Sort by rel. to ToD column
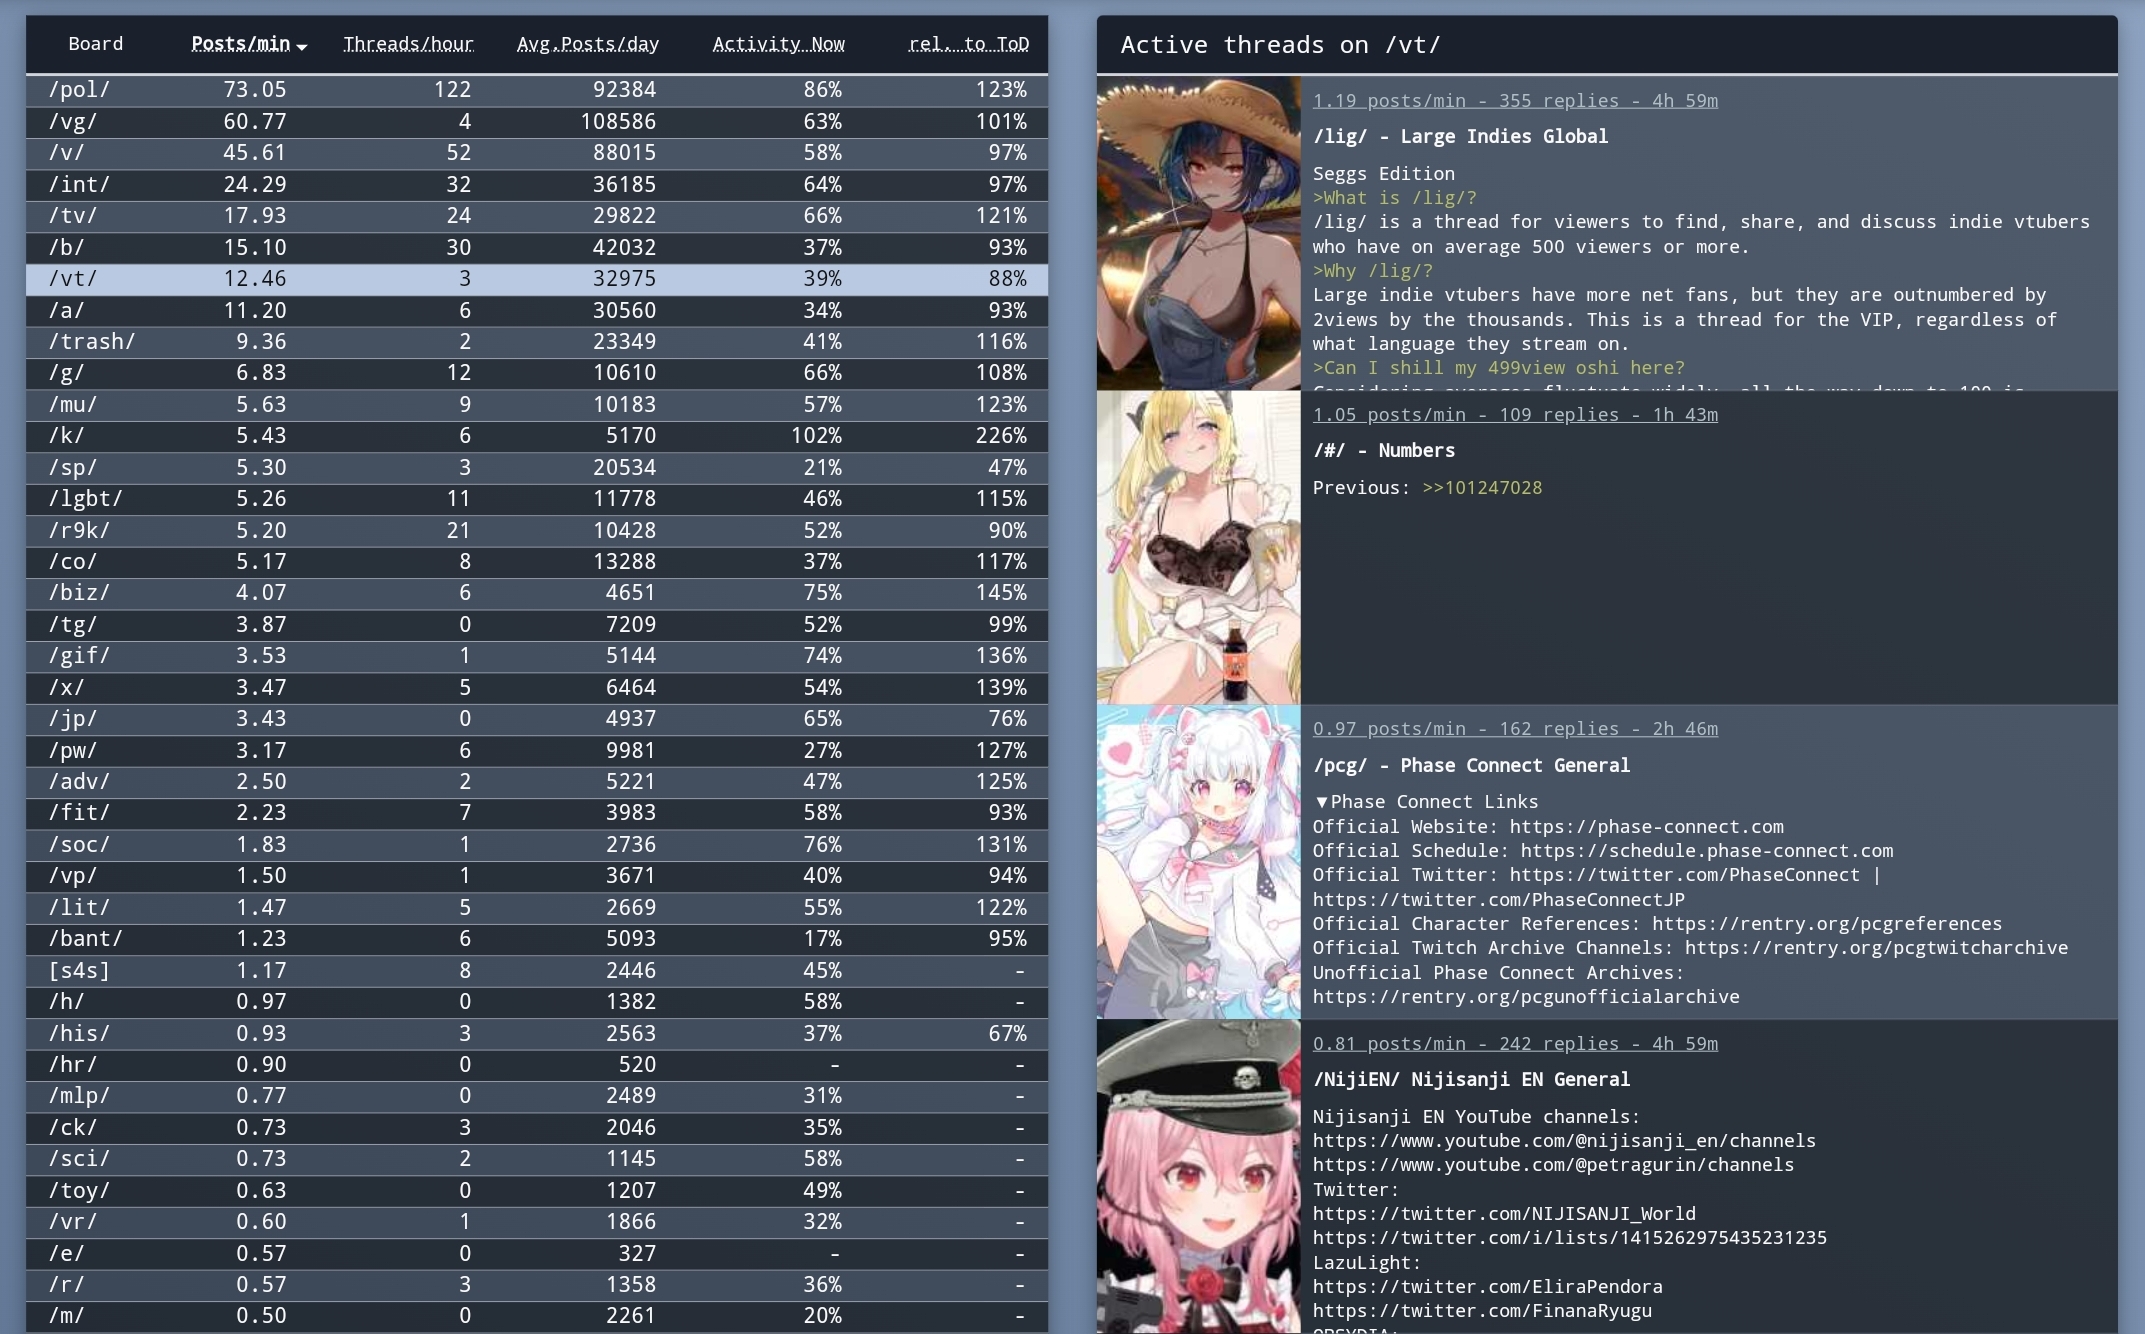Screen dimensions: 2145x1334 tap(968, 44)
